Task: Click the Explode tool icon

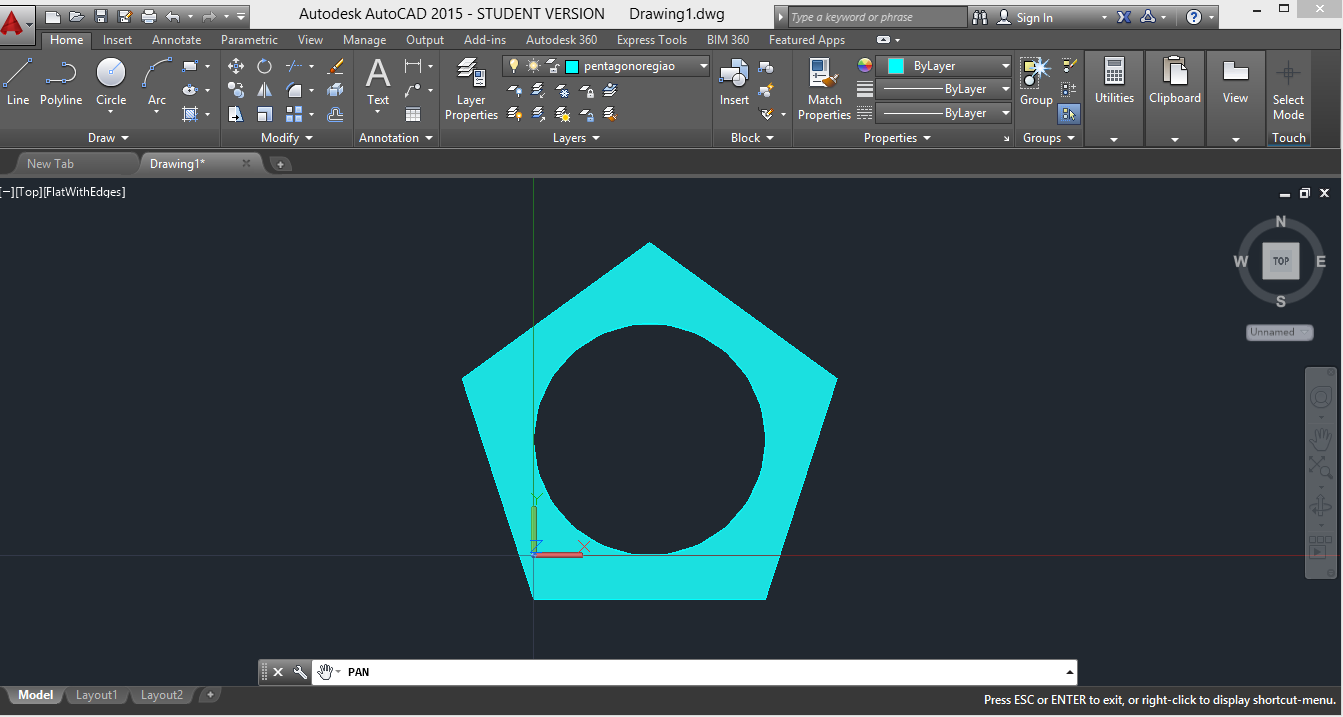Action: 336,90
